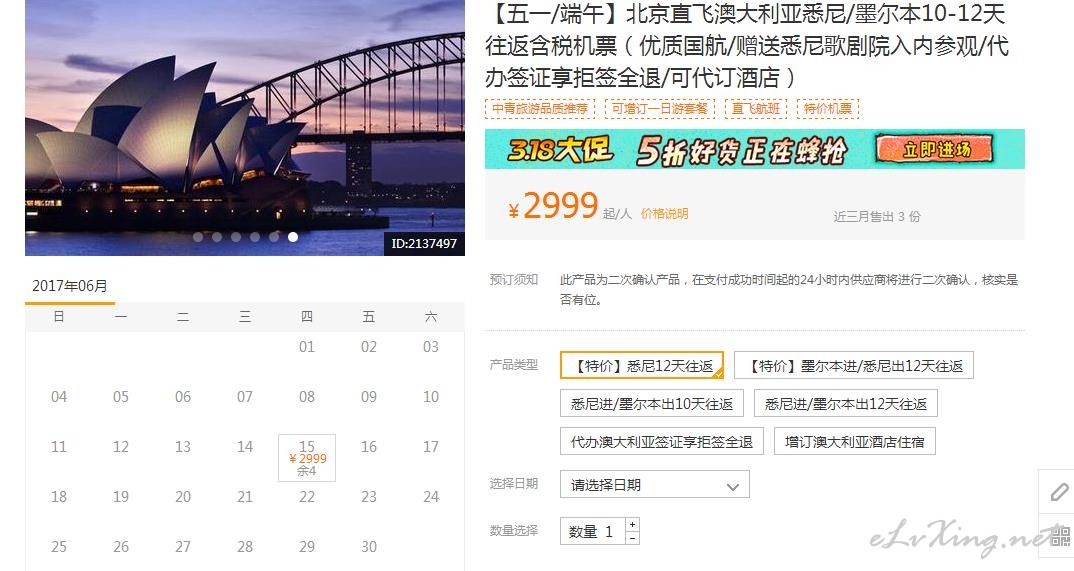The image size is (1074, 571).
Task: Decrease quantity with the minus stepper
Action: pyautogui.click(x=632, y=538)
